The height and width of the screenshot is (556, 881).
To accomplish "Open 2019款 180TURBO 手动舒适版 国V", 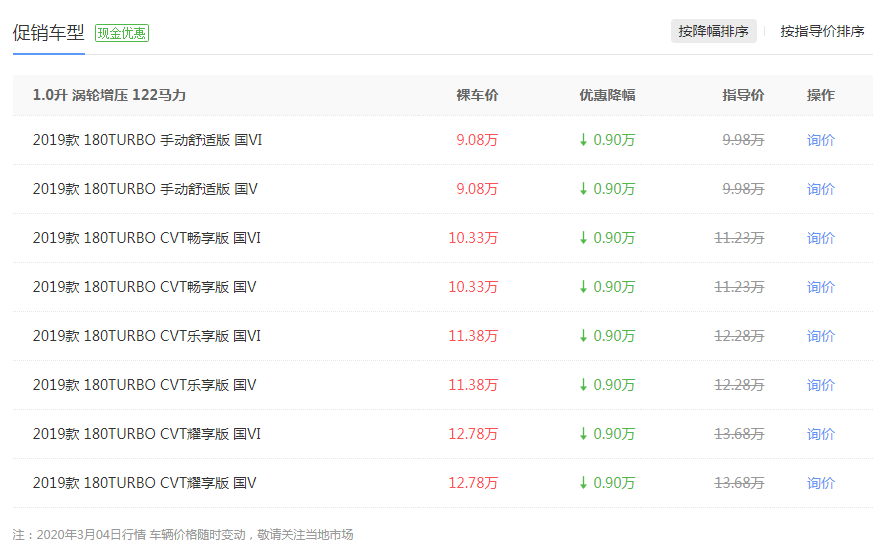I will point(145,189).
